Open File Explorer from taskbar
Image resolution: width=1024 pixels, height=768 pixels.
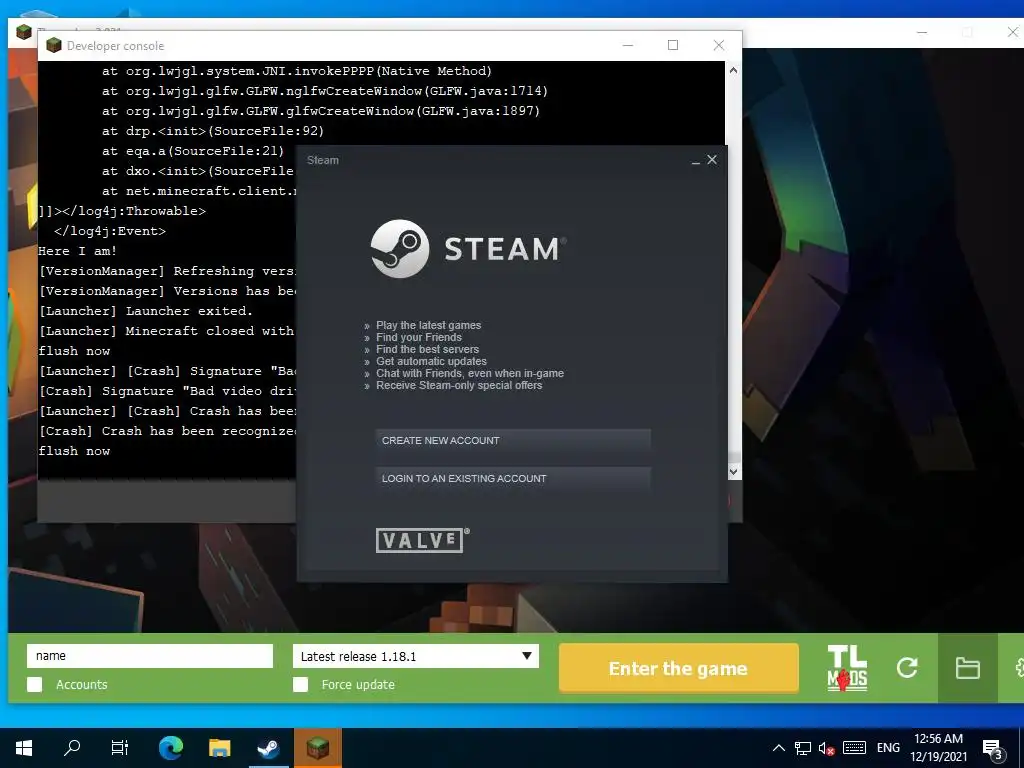point(219,748)
